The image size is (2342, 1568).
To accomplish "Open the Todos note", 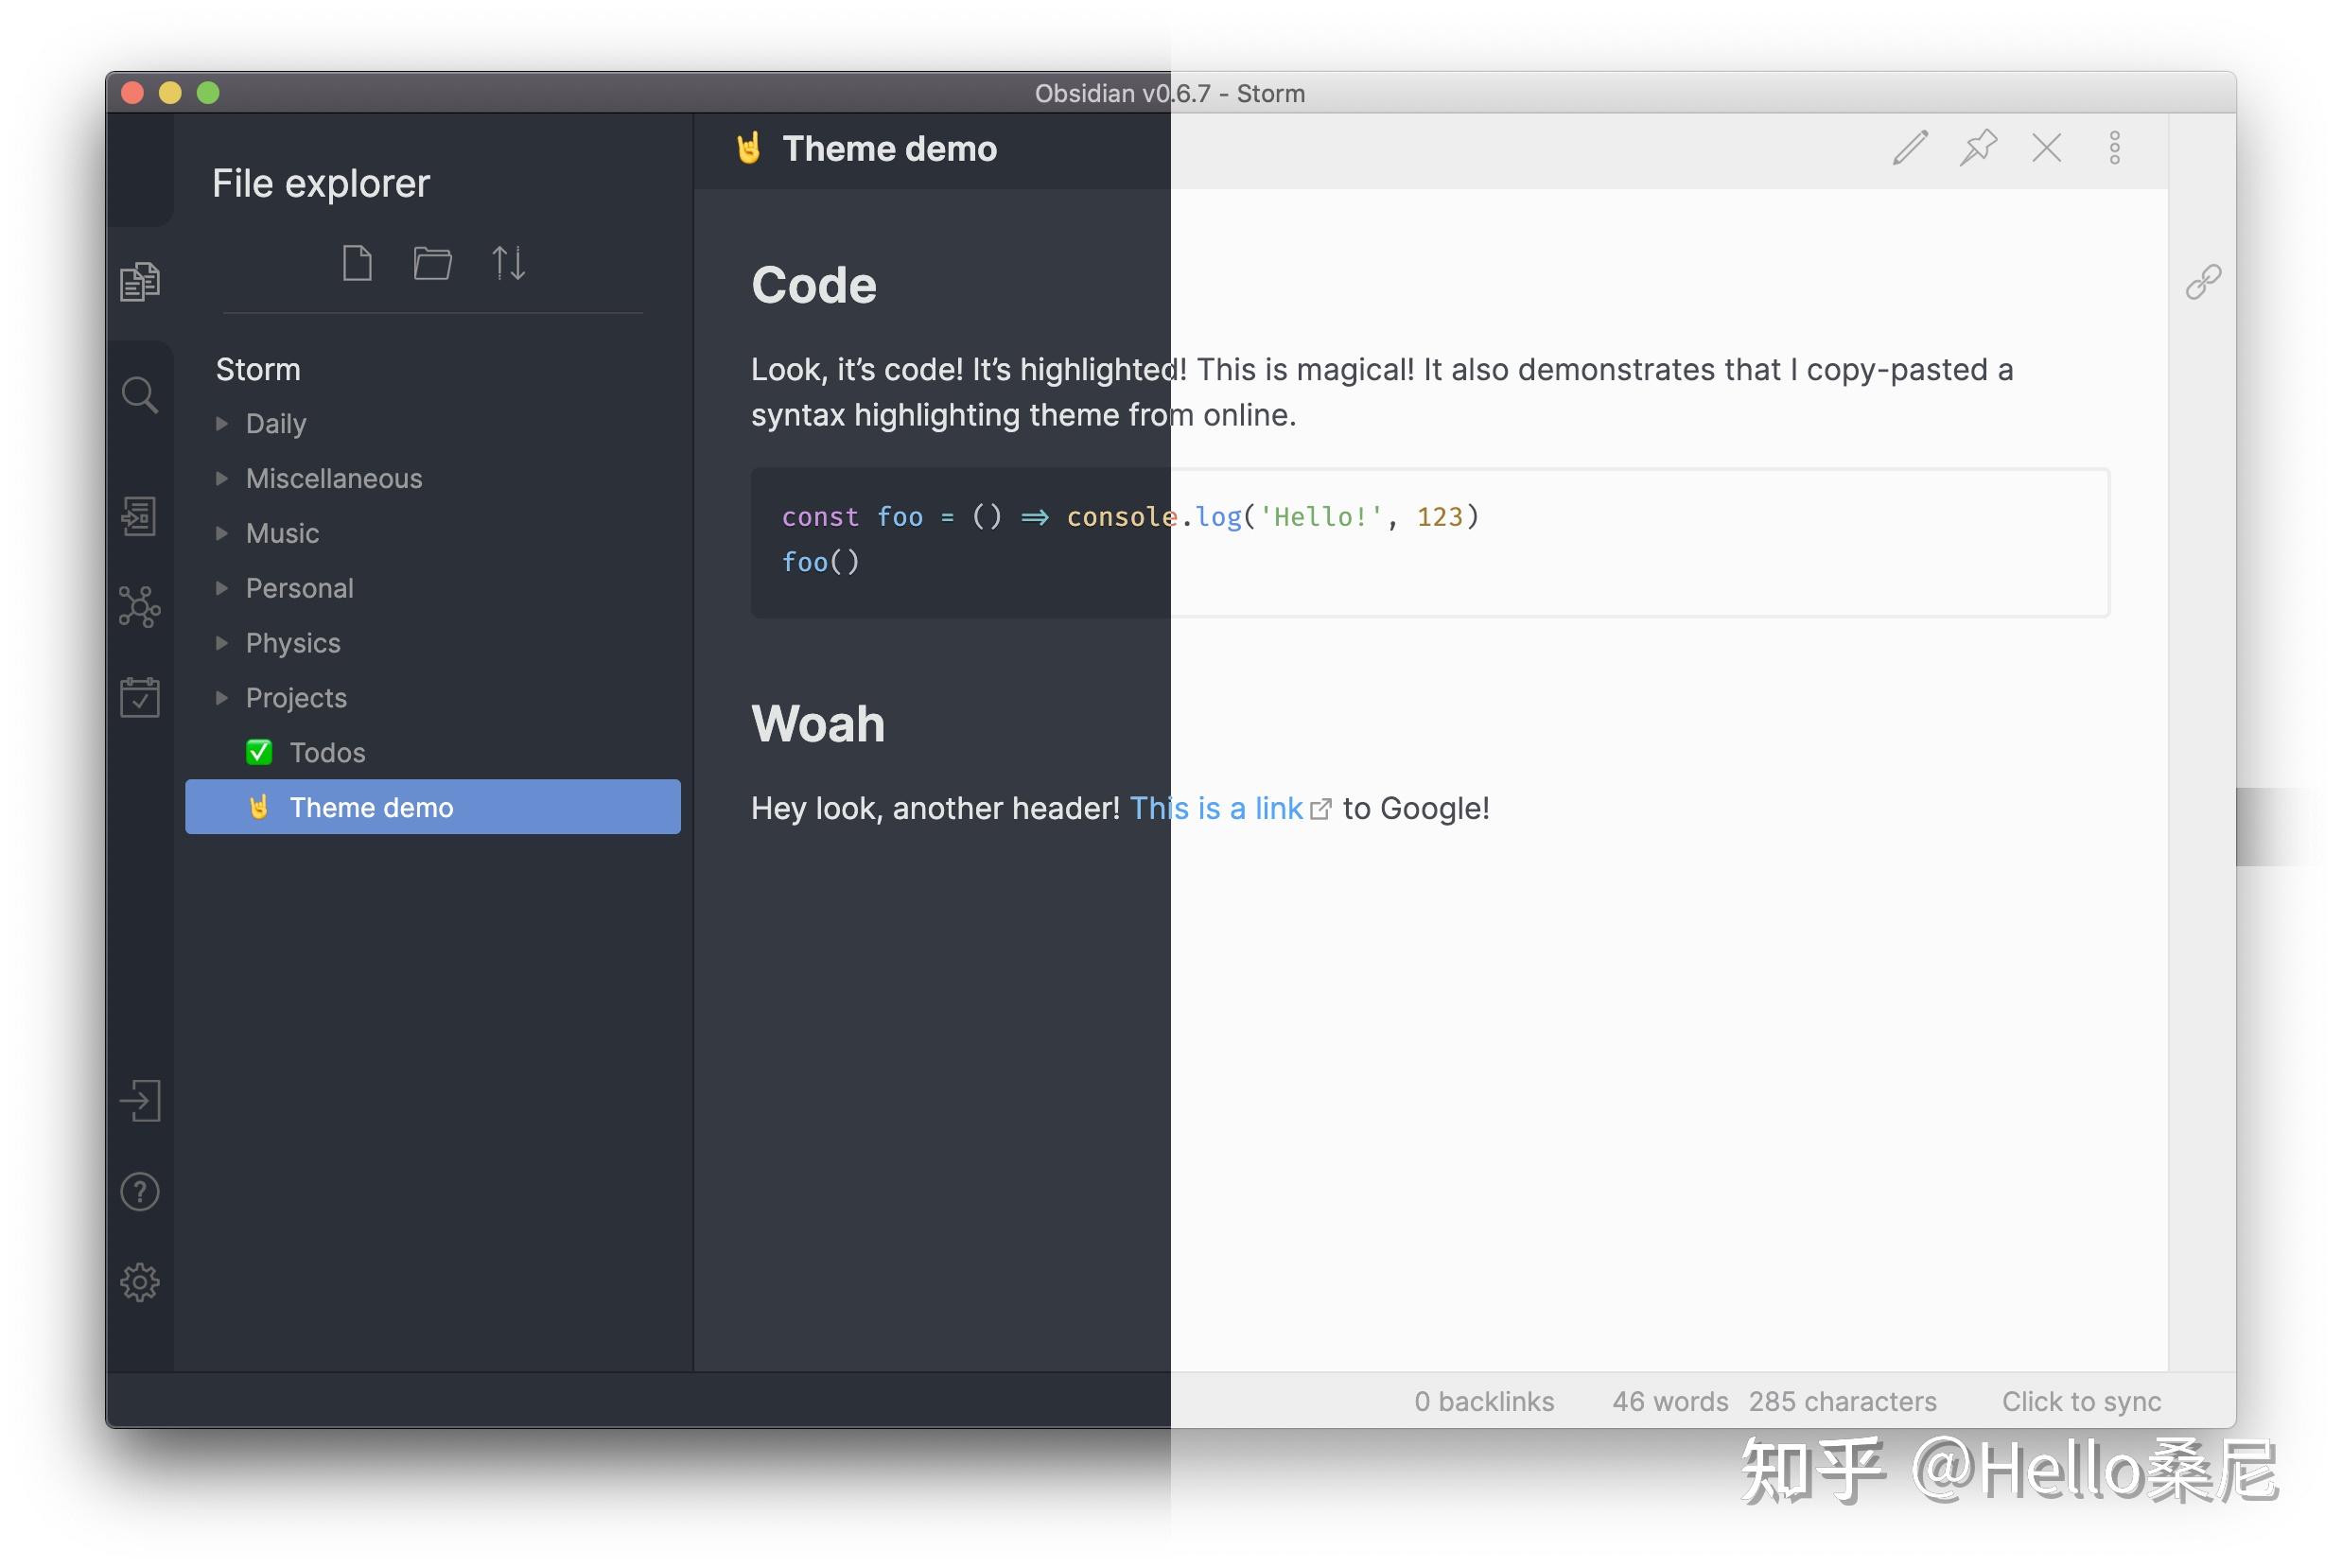I will (327, 753).
